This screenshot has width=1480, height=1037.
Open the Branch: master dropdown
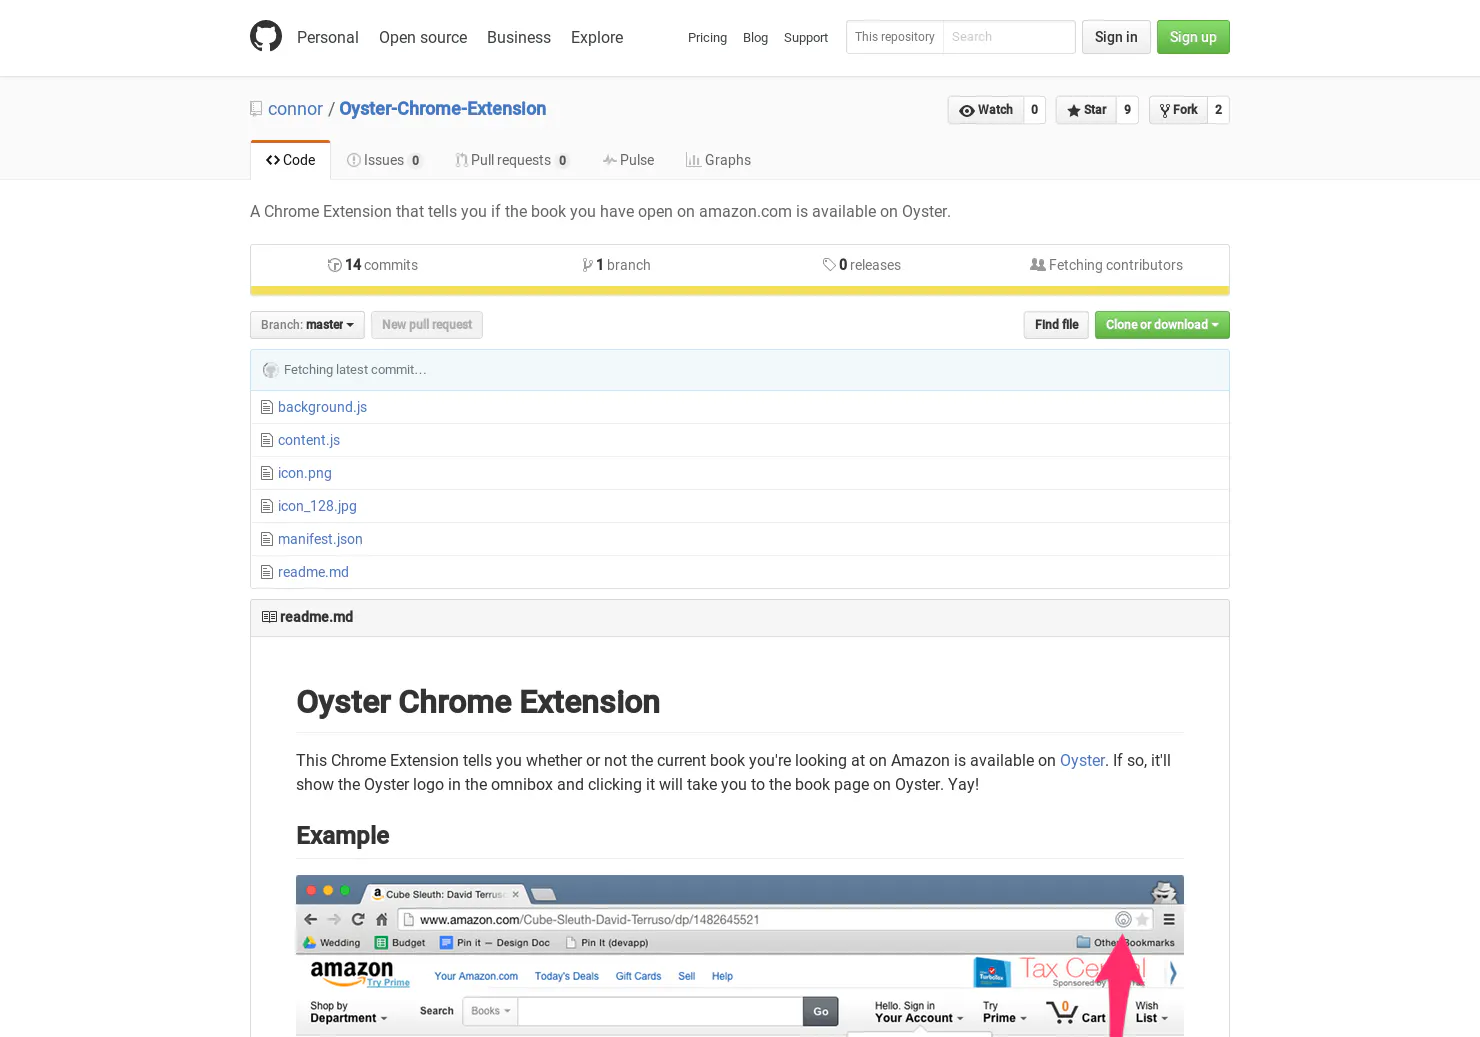[307, 325]
